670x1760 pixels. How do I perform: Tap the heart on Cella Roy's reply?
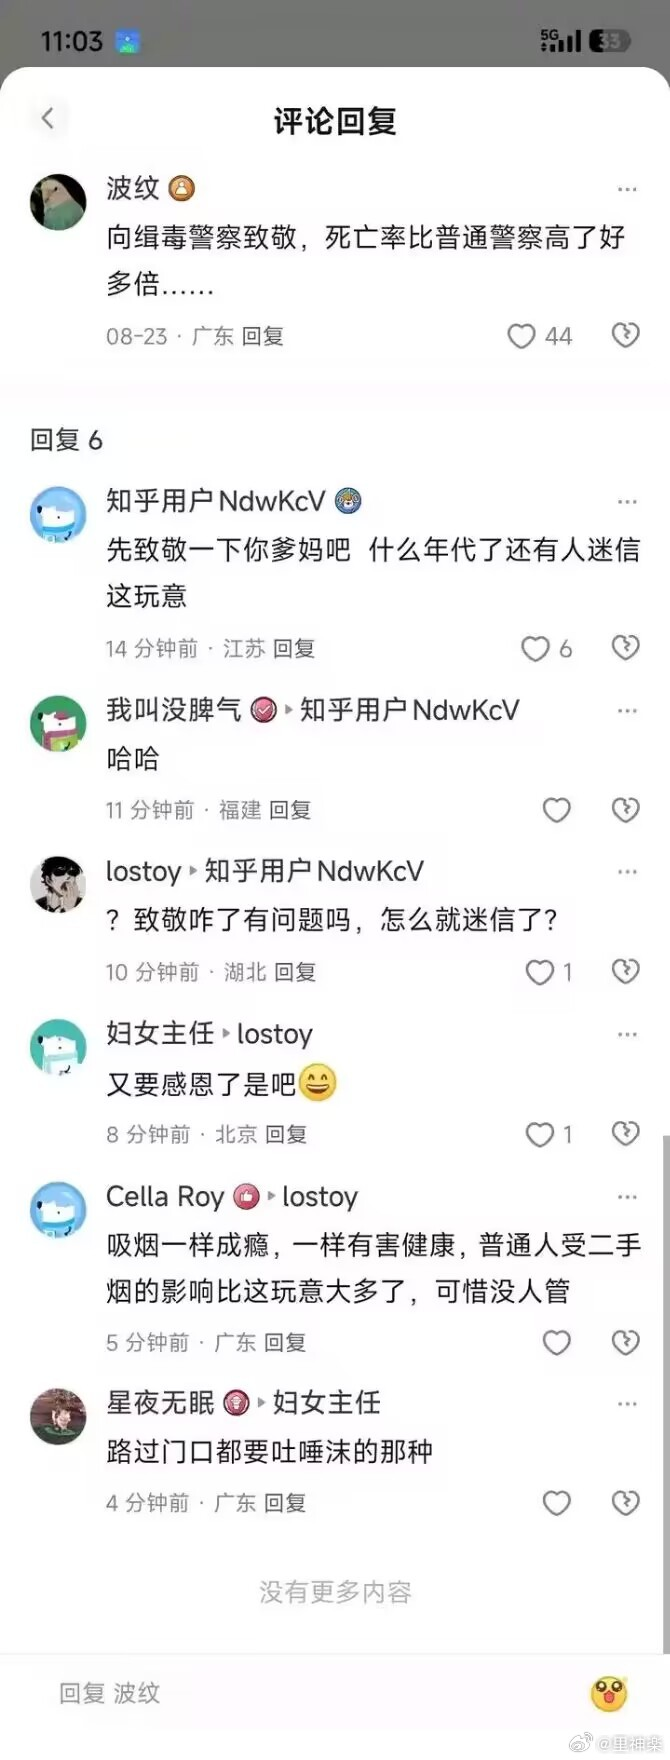tap(556, 1342)
